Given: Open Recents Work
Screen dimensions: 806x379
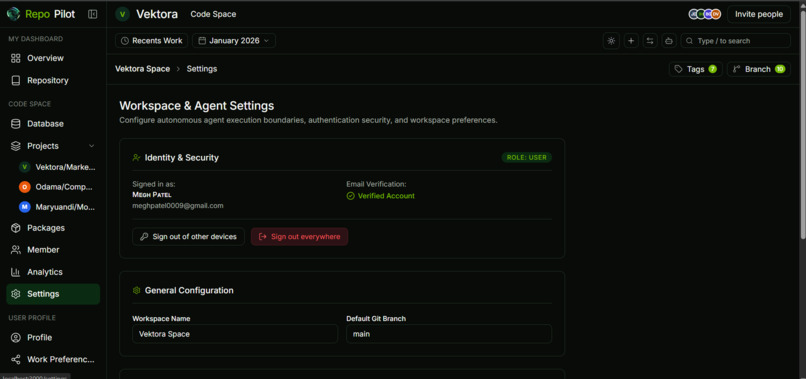Looking at the screenshot, I should pos(152,41).
